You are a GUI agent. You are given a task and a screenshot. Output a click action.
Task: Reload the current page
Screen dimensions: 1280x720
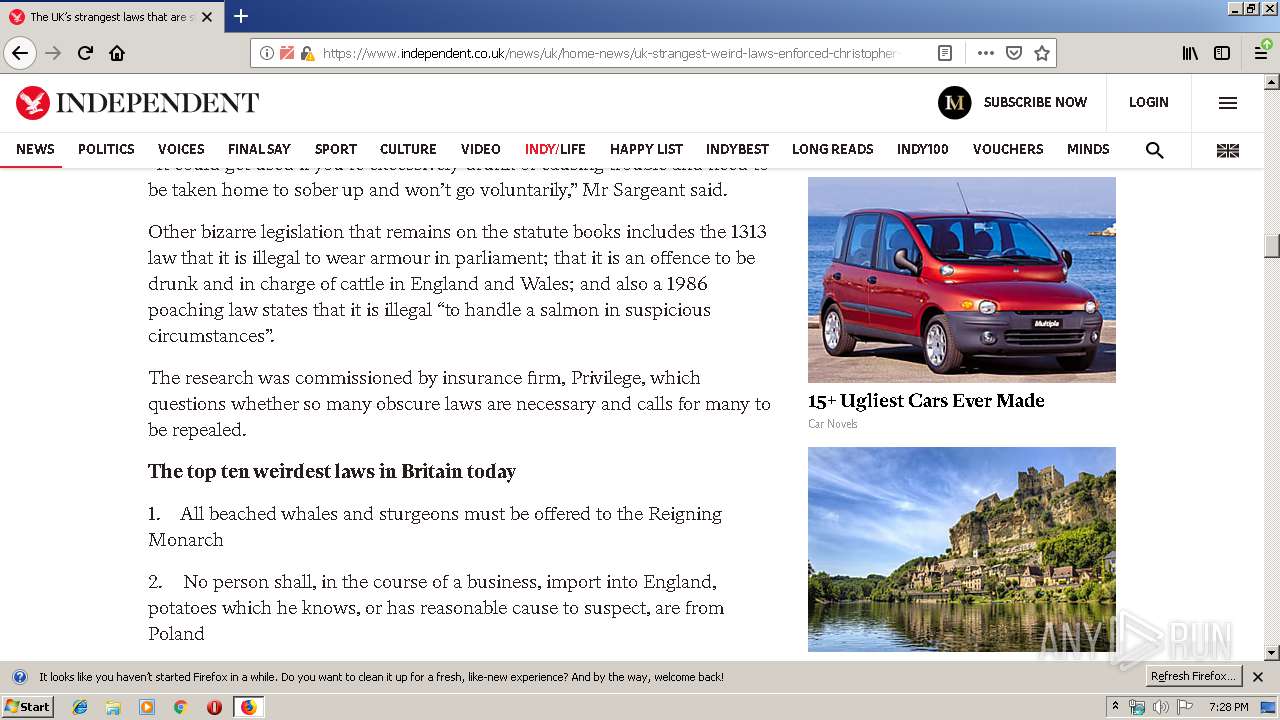click(x=85, y=53)
